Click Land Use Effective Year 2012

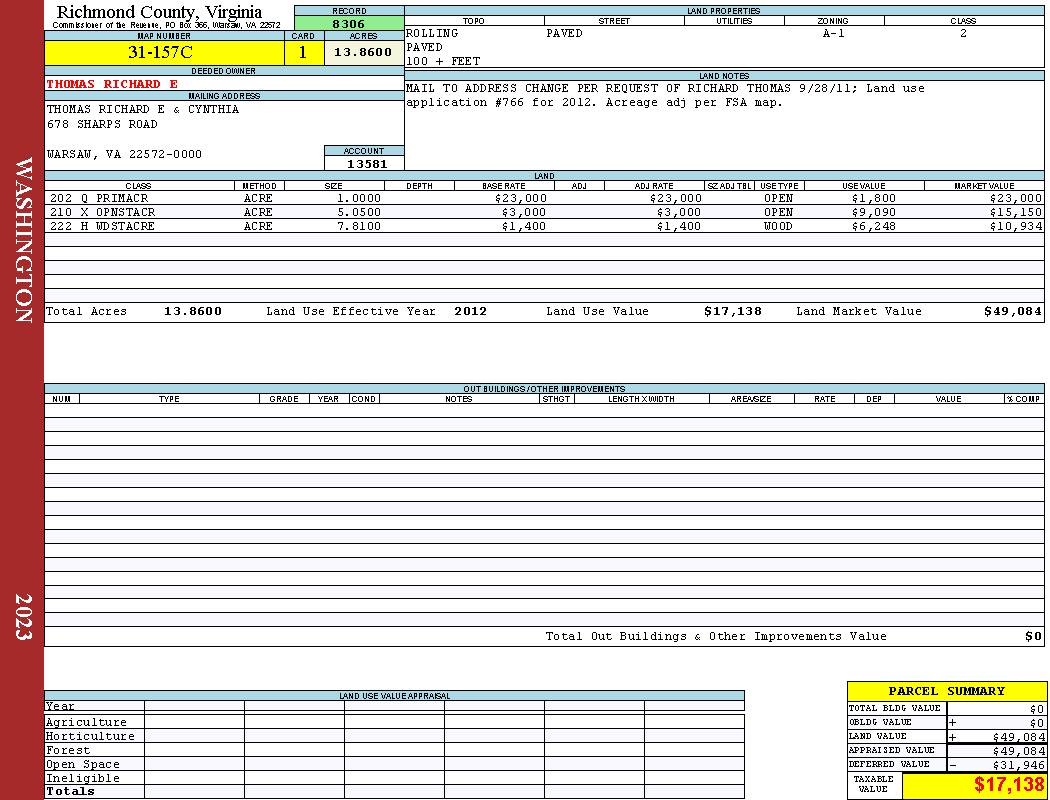[x=470, y=311]
